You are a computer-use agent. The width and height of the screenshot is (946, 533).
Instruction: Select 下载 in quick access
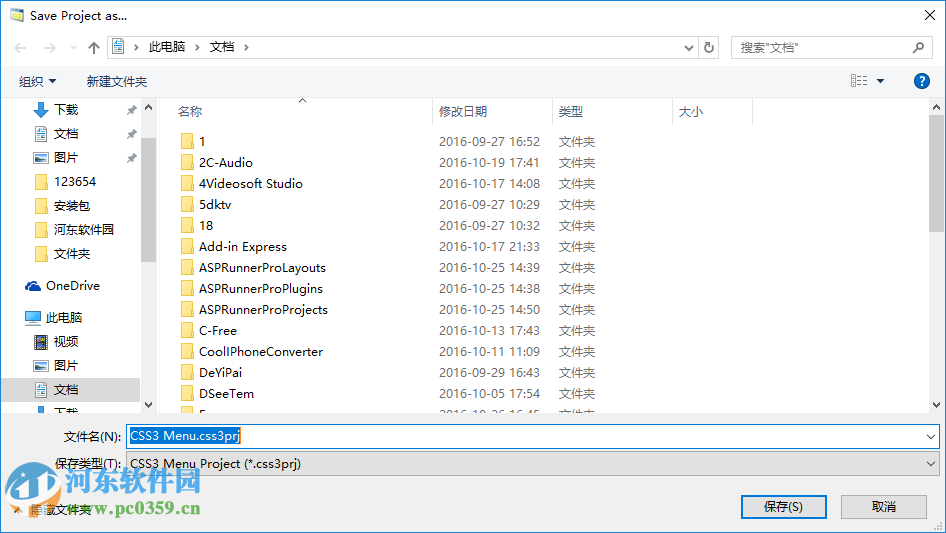[x=66, y=110]
